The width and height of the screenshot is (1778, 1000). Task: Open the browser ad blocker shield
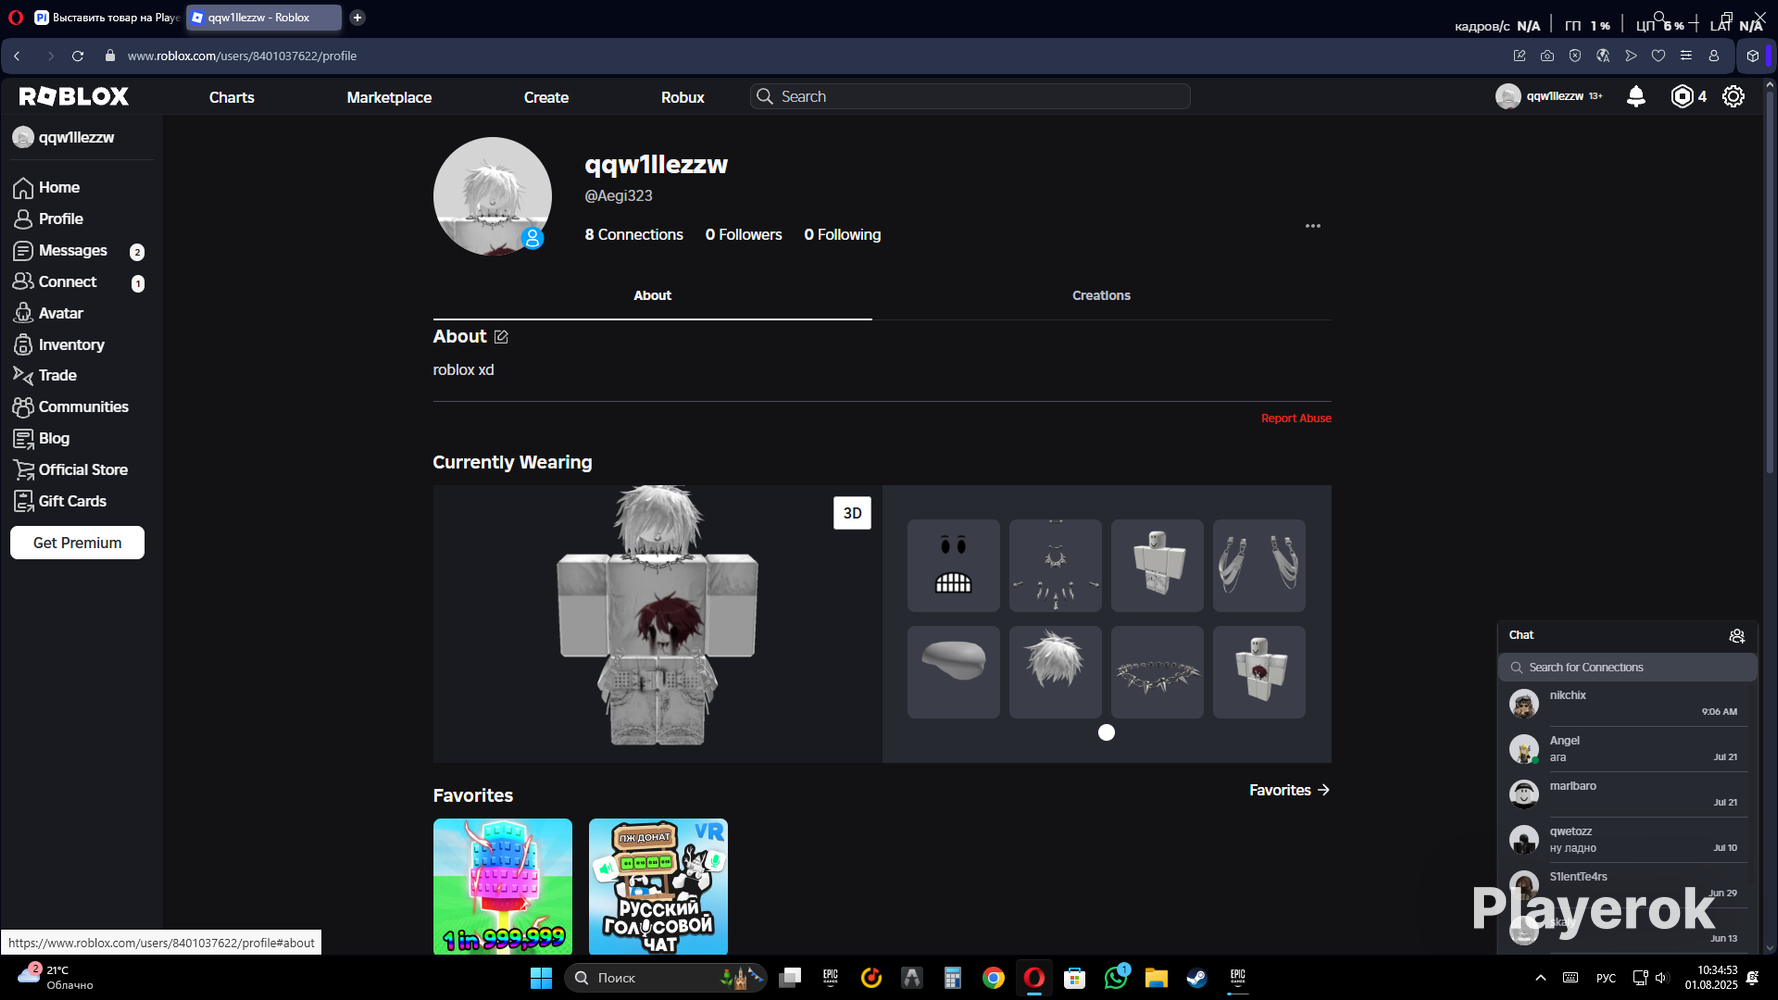1575,56
